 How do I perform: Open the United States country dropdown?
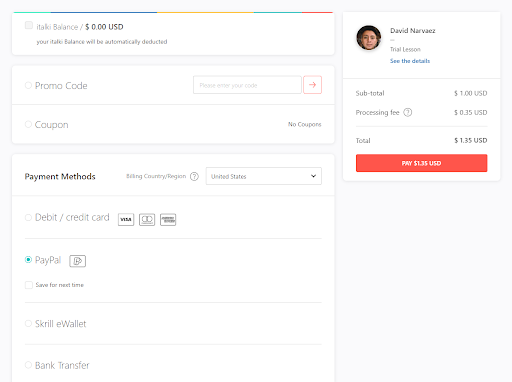click(x=264, y=176)
